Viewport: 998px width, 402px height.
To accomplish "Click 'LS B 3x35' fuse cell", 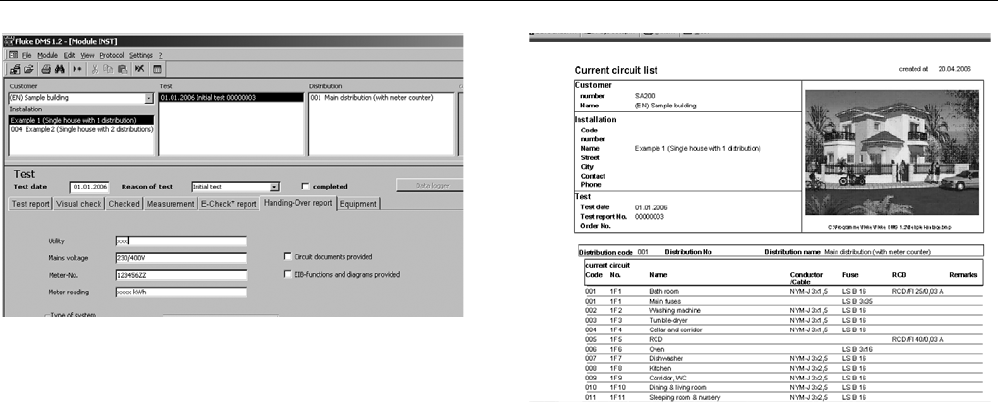I will tap(857, 300).
